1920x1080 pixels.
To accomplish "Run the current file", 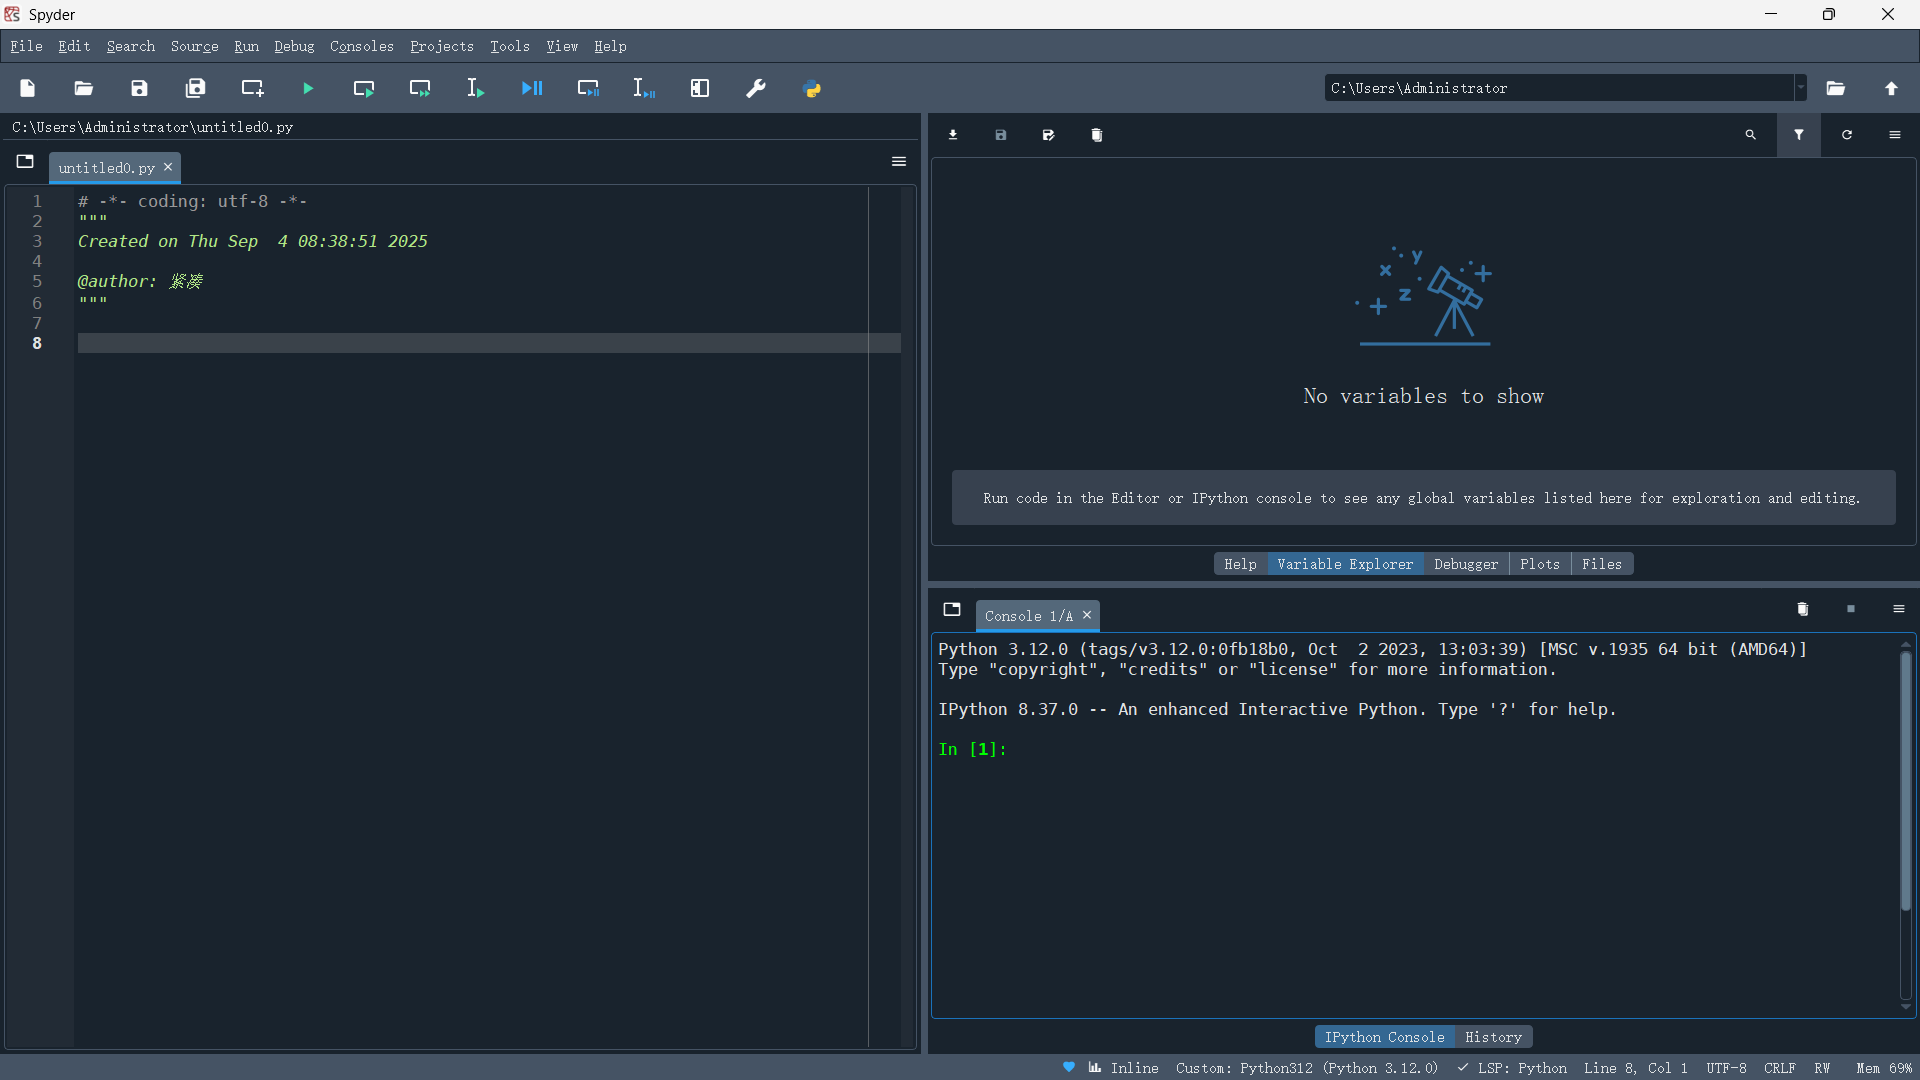I will 307,88.
